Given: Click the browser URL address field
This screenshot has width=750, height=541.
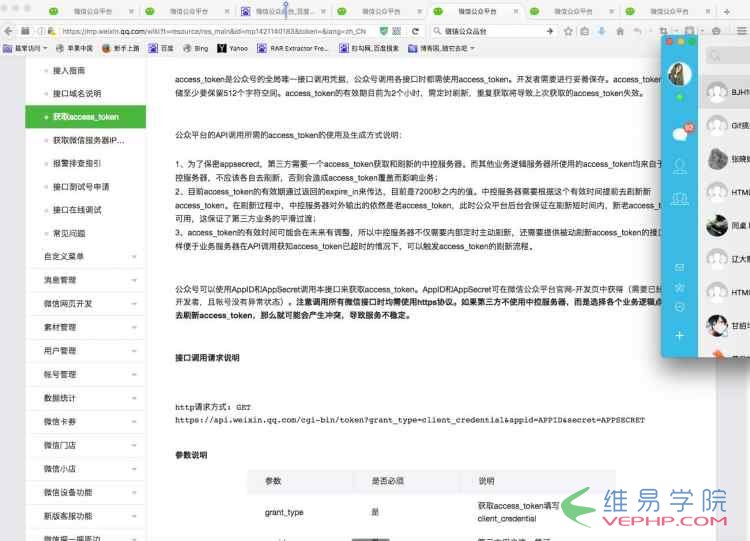Looking at the screenshot, I should click(x=214, y=31).
